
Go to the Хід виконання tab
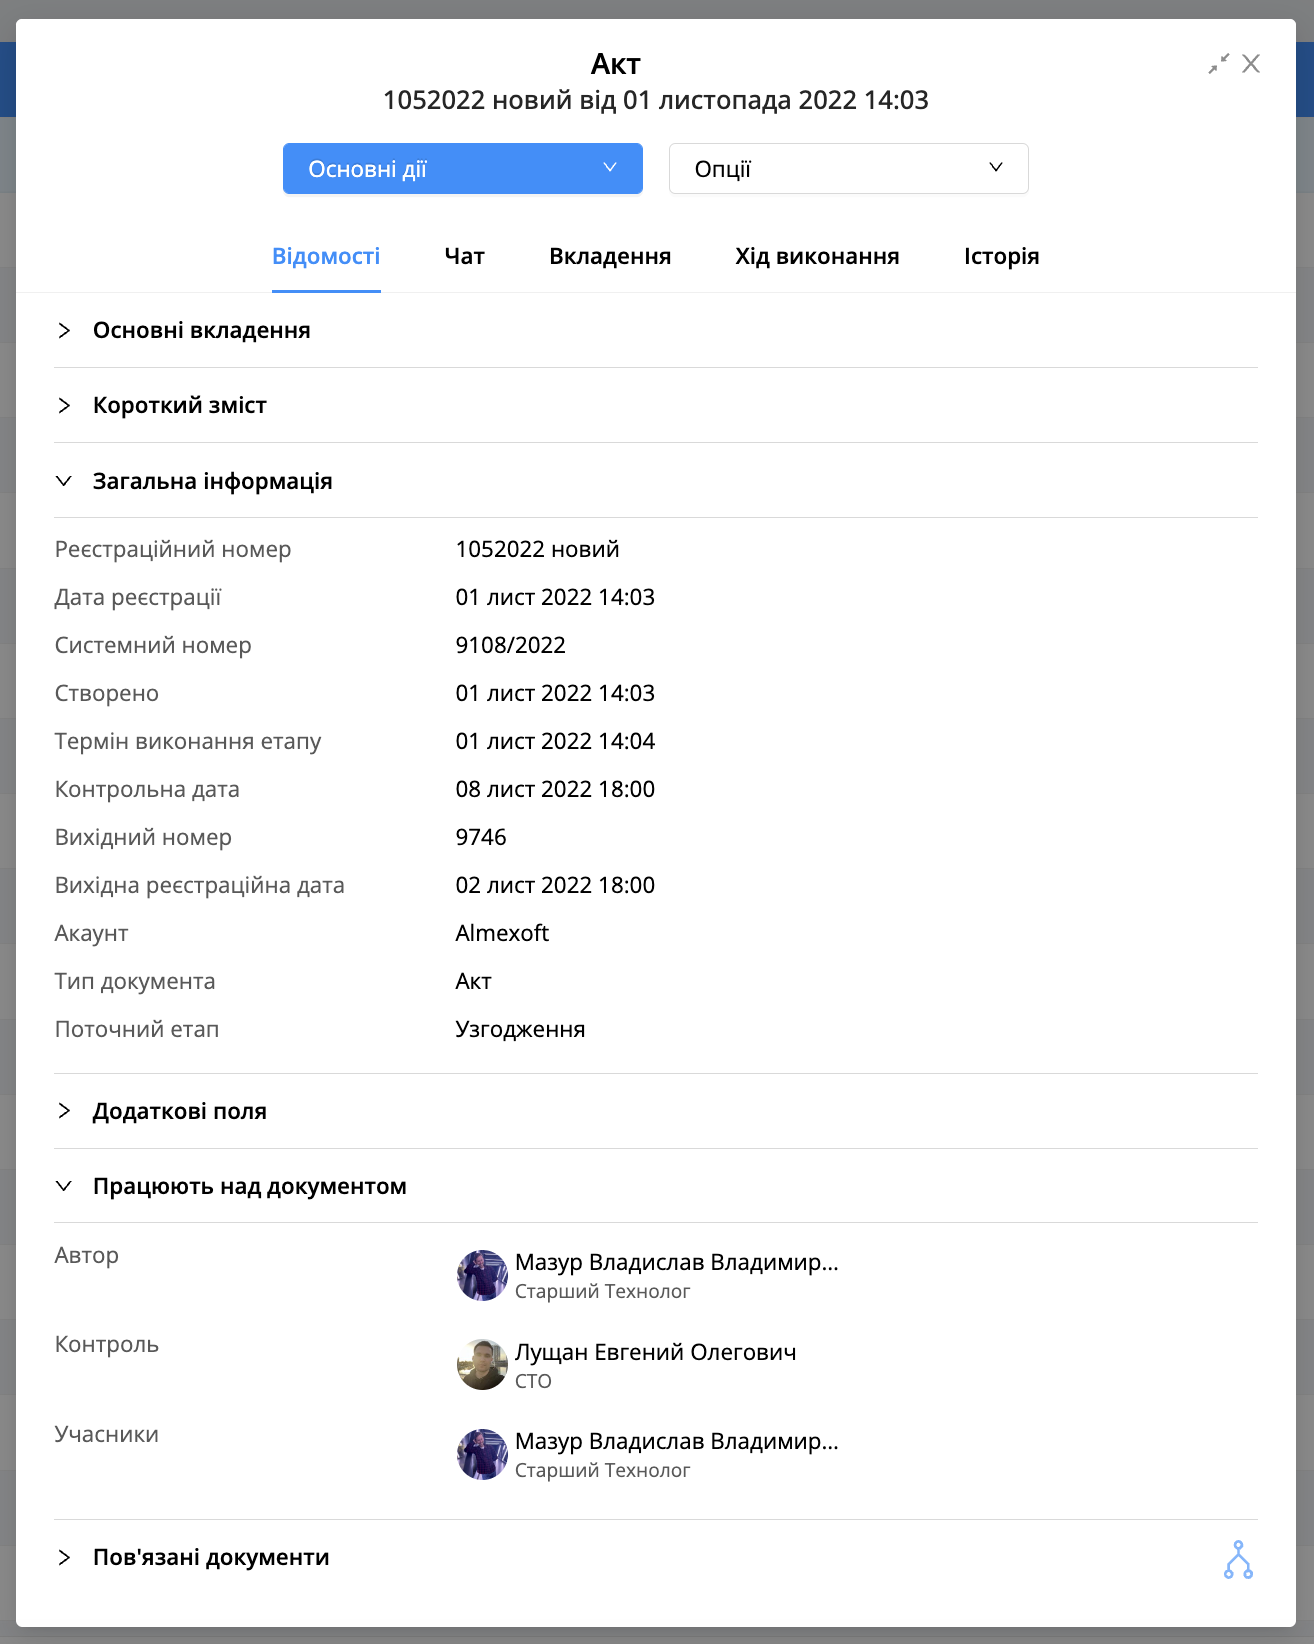[817, 257]
